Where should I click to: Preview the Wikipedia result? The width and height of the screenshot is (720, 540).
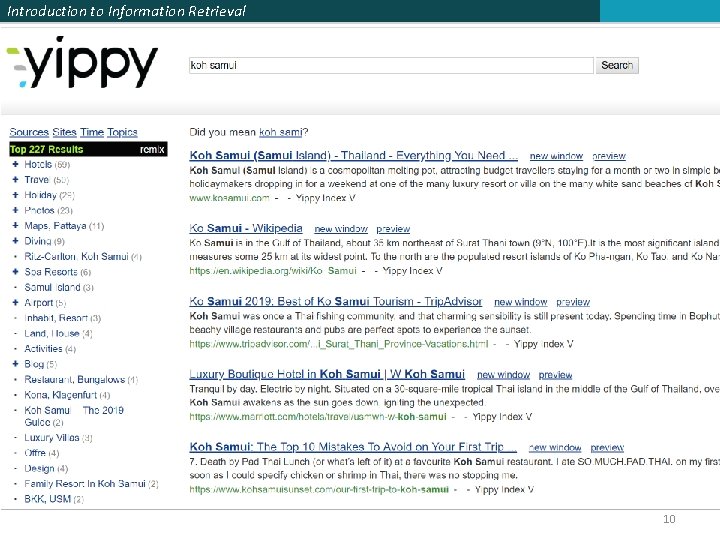[x=393, y=229]
